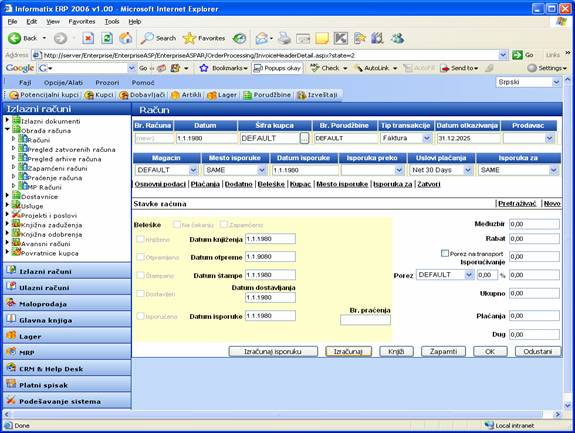Screen dimensions: 575x433
Task: Open the Pretraživač link
Action: click(517, 203)
